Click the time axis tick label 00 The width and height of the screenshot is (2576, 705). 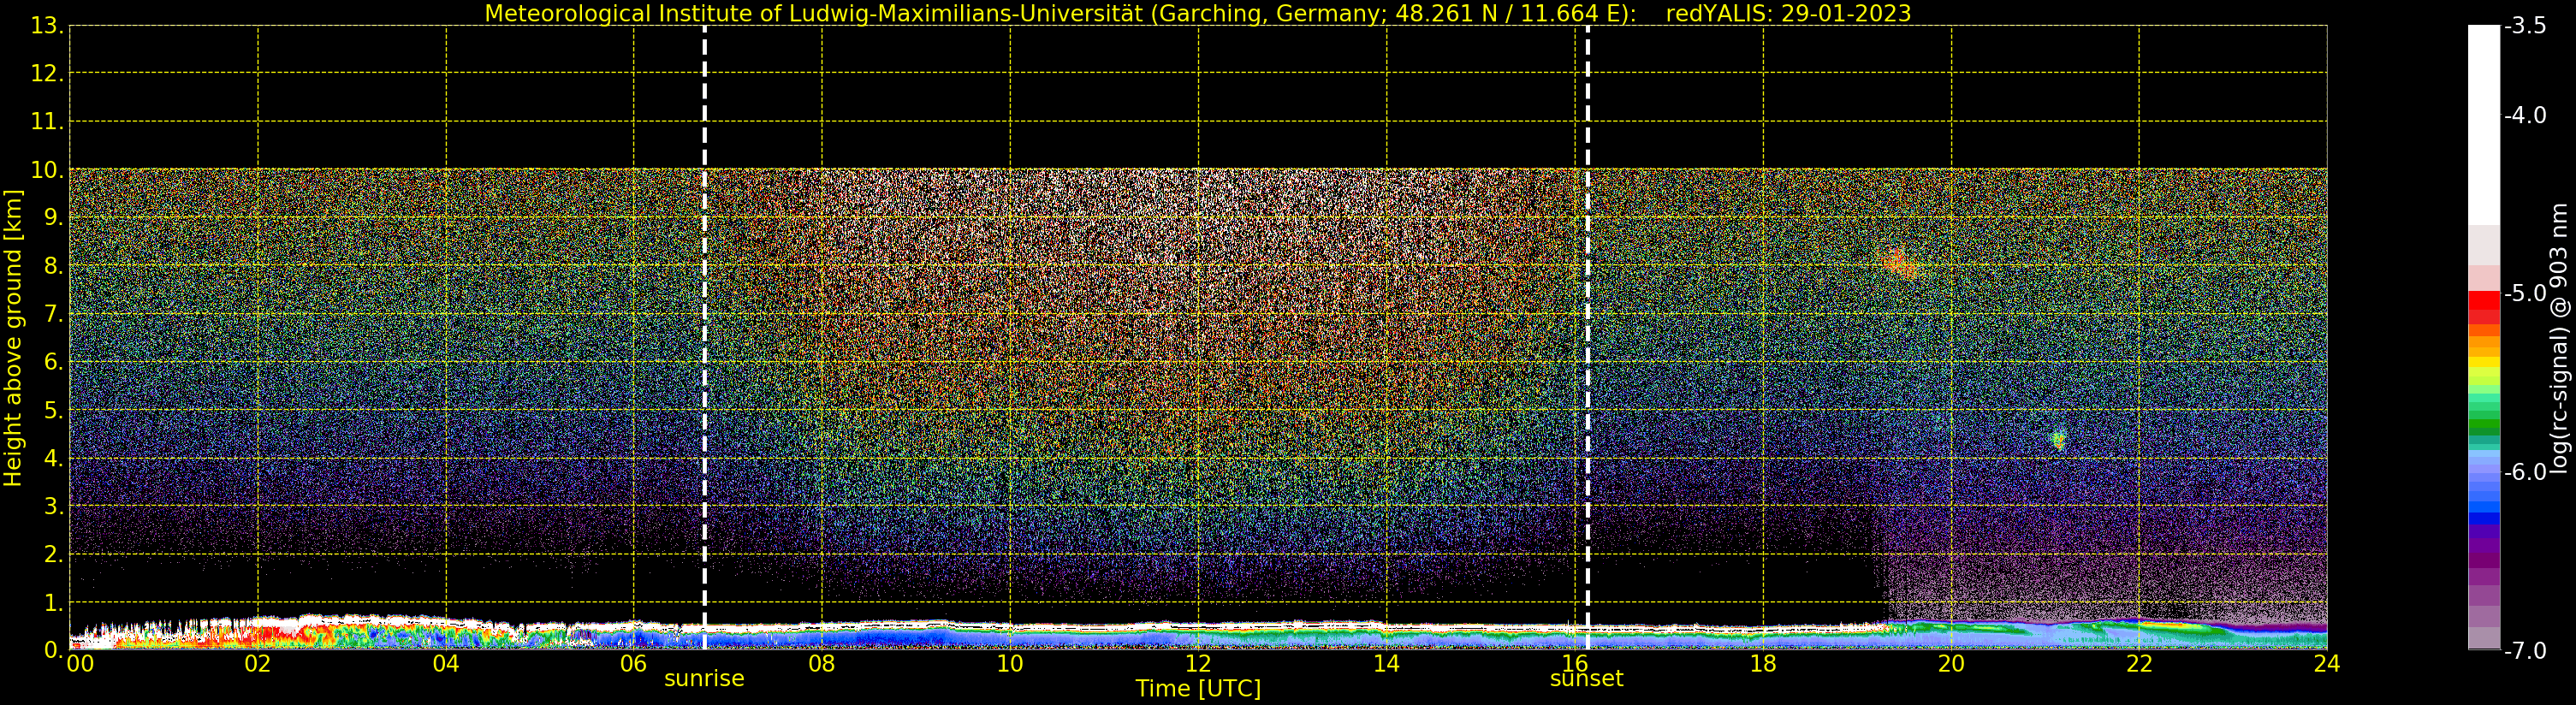coord(80,664)
